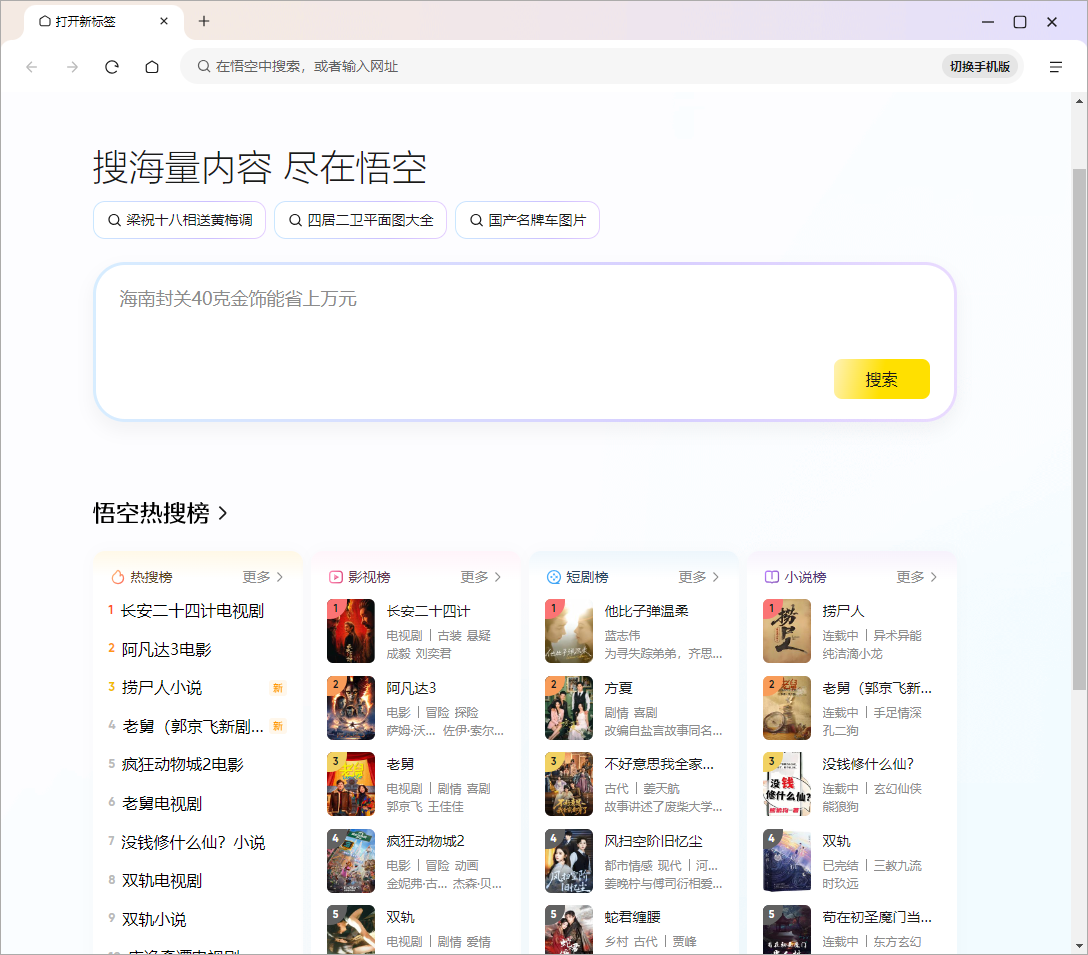Expand 更多 in 小说榜 section
The height and width of the screenshot is (955, 1088).
click(917, 577)
